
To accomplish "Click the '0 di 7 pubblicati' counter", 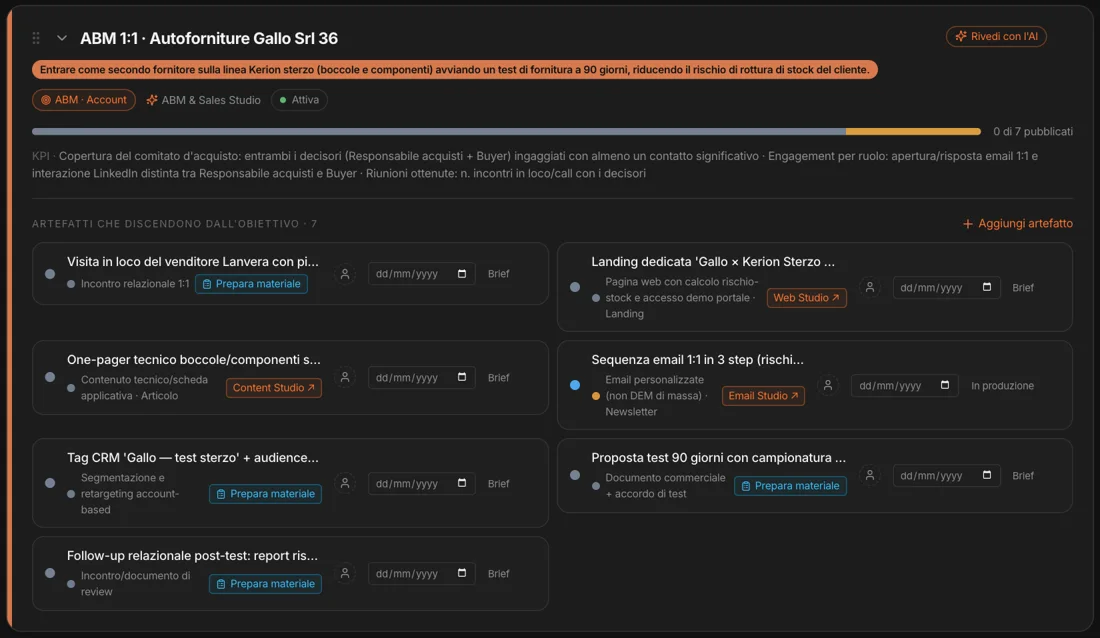I will (1033, 131).
